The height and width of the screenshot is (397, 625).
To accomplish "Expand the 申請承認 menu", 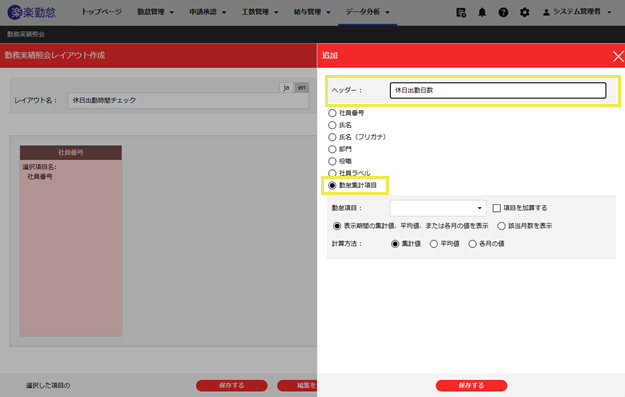I will click(208, 12).
